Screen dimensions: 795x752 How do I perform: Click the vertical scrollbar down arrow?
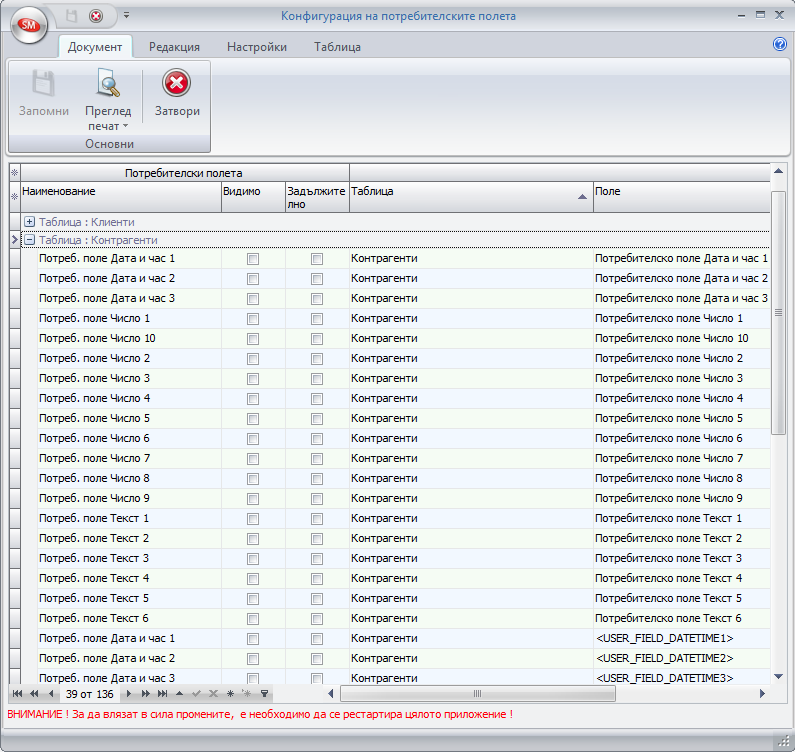778,676
